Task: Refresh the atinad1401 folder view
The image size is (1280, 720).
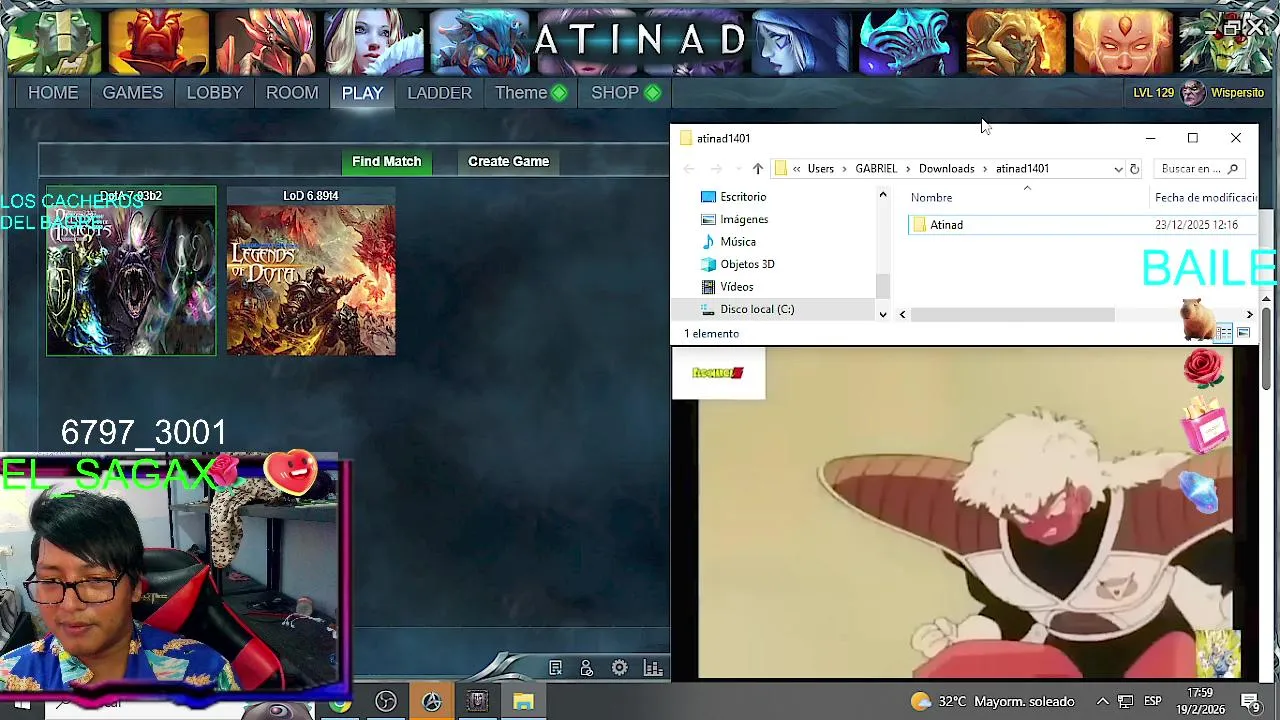Action: [x=1134, y=169]
